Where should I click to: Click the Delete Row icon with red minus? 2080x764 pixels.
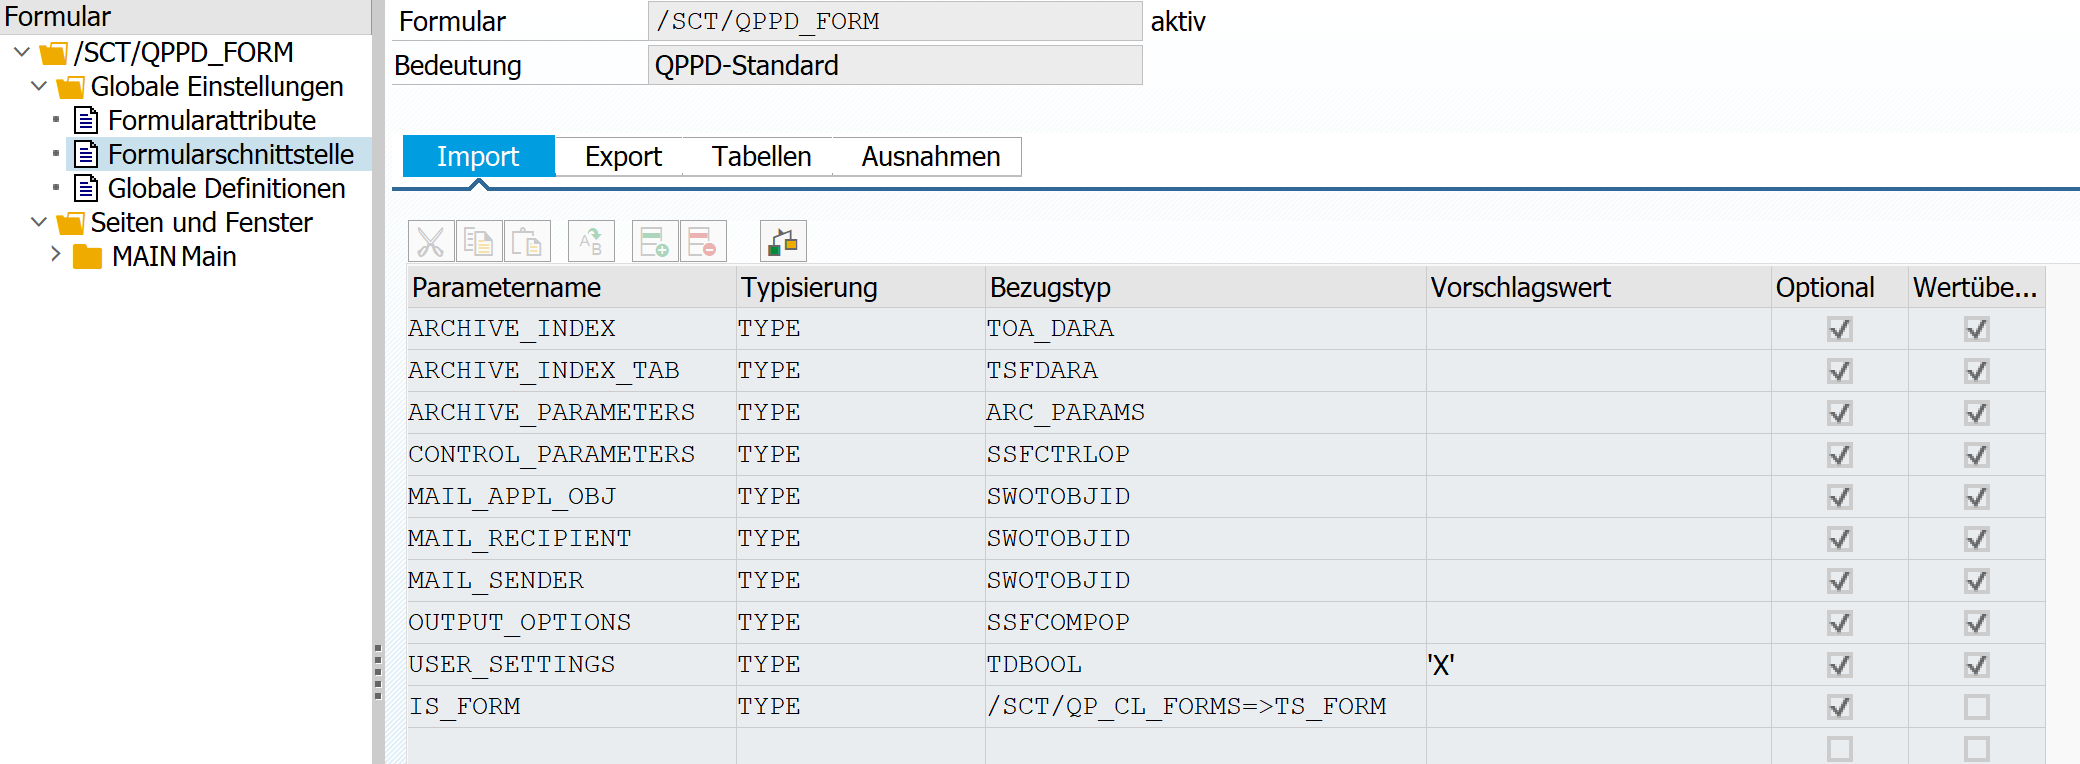coord(703,242)
